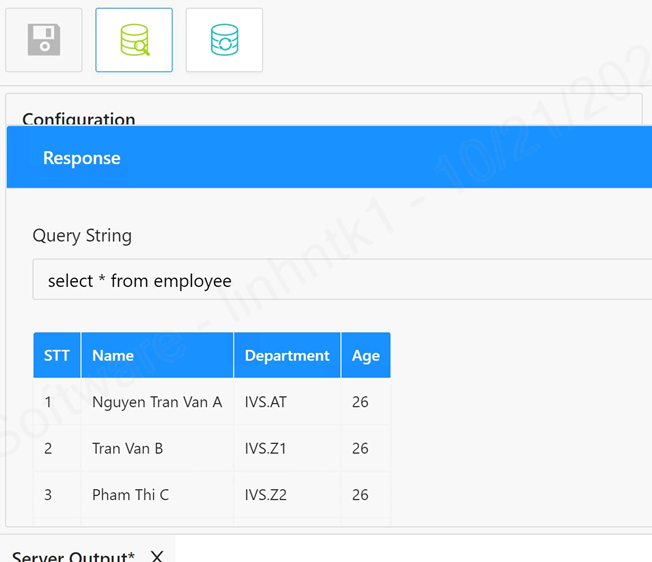Click the IVS.AT department cell

coord(287,402)
